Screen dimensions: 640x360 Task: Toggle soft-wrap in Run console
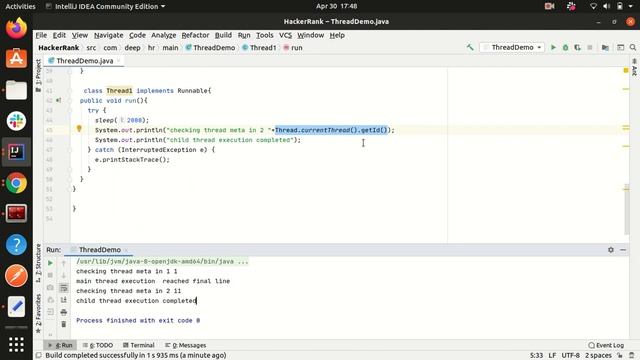click(64, 288)
